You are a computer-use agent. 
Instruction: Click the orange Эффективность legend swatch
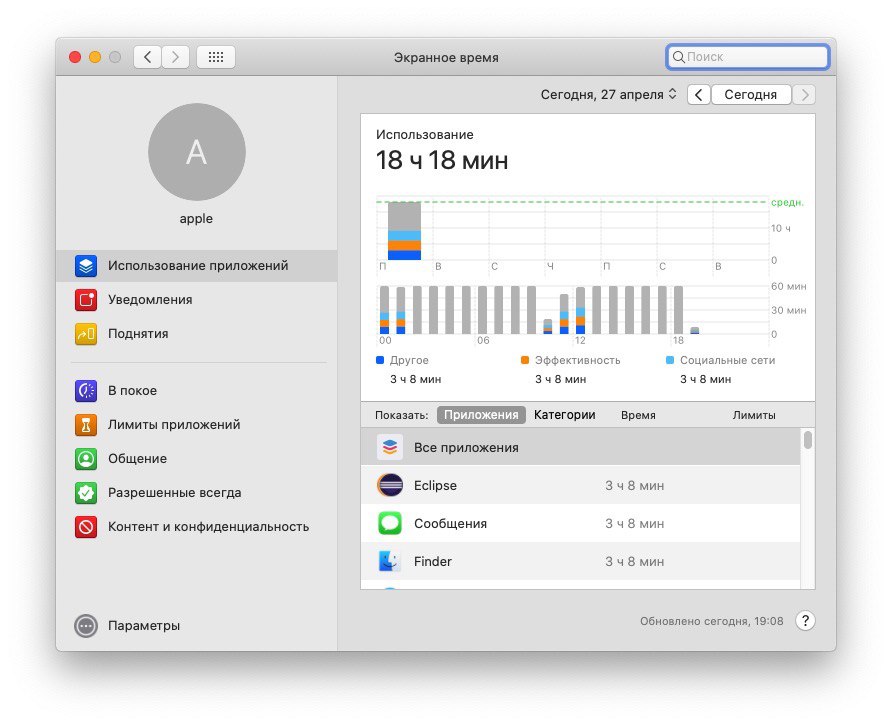(525, 360)
